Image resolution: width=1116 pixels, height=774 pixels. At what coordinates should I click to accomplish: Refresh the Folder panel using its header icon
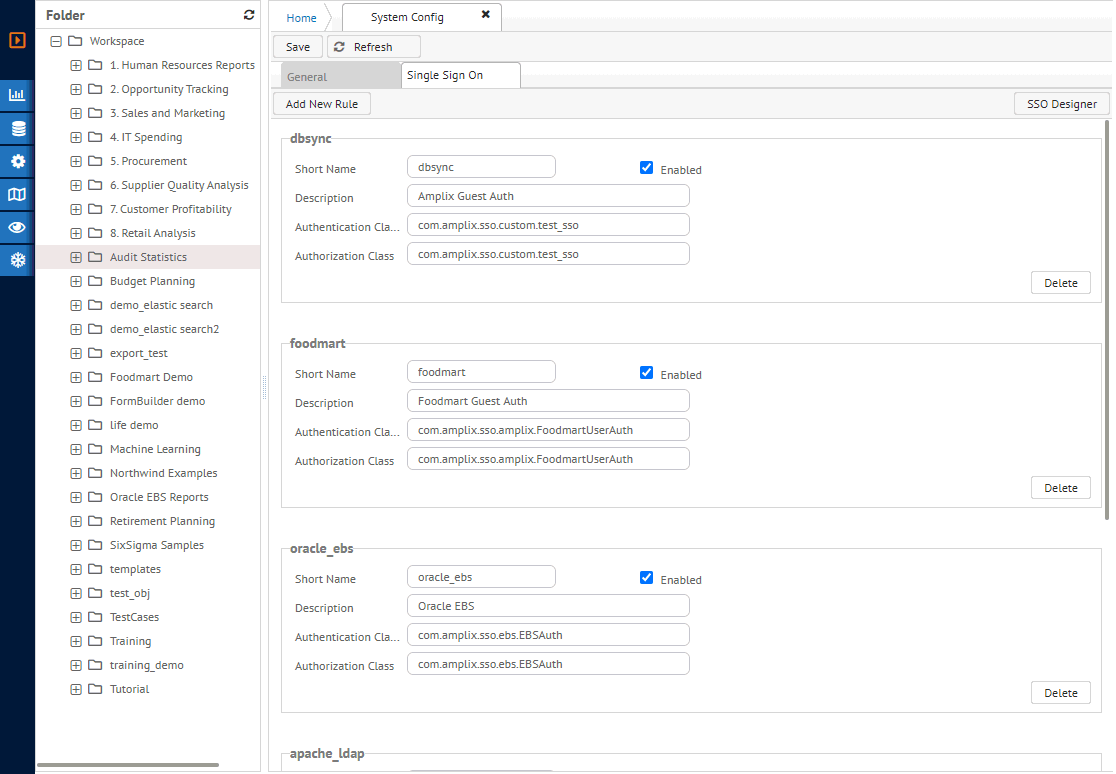click(x=249, y=15)
